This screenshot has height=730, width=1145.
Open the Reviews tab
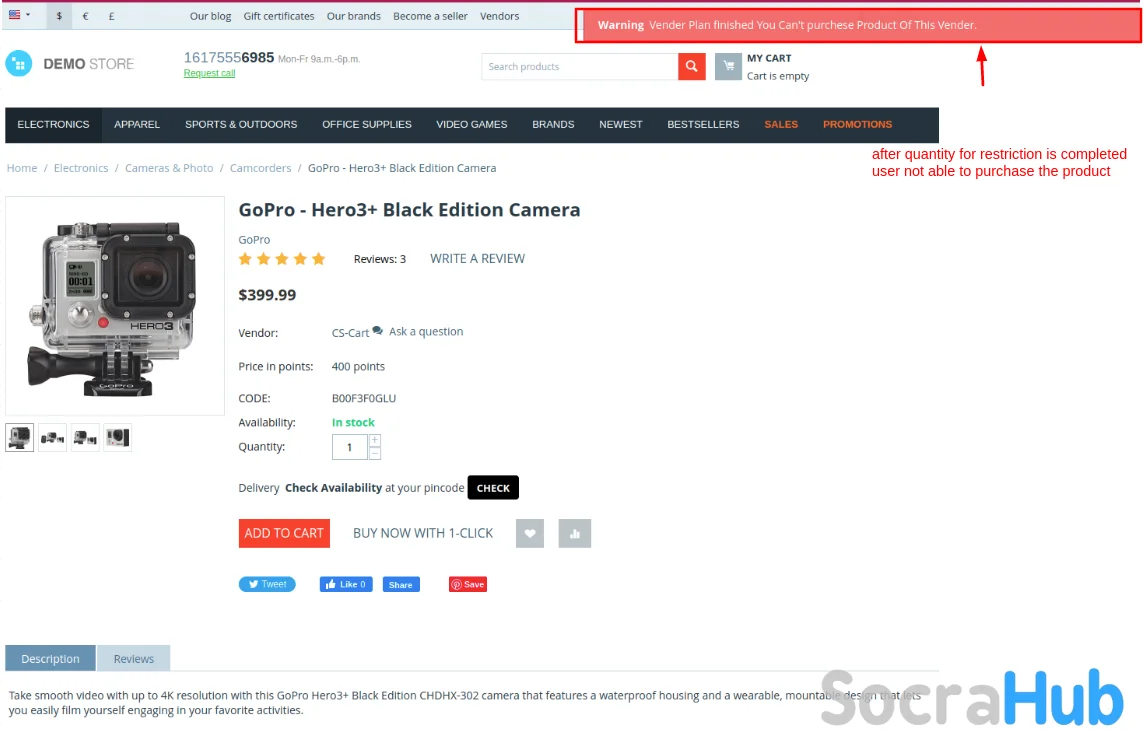point(134,658)
